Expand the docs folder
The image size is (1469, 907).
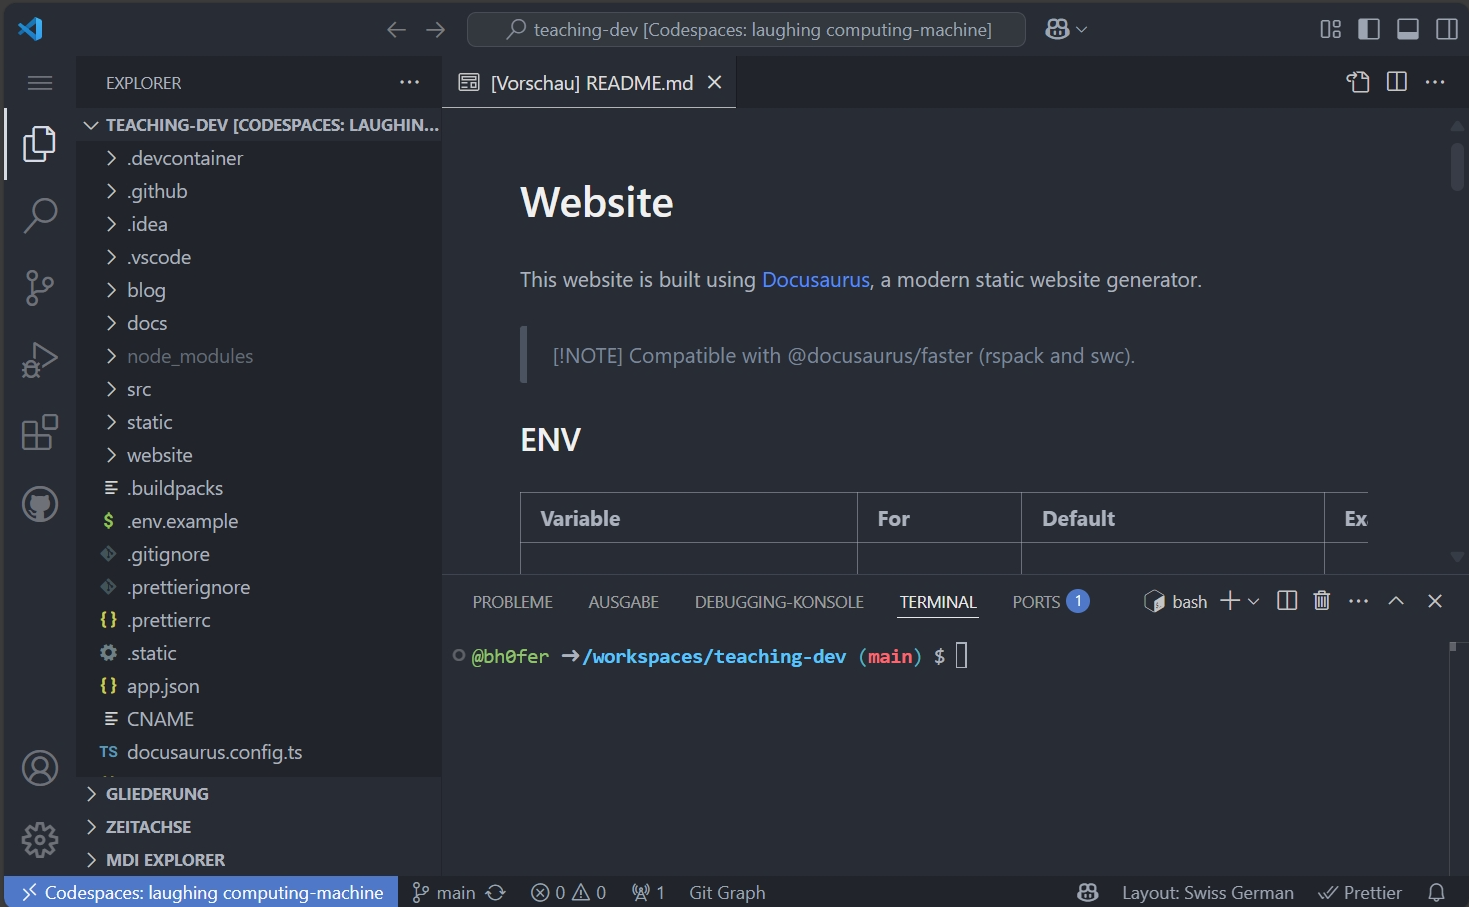pos(147,323)
